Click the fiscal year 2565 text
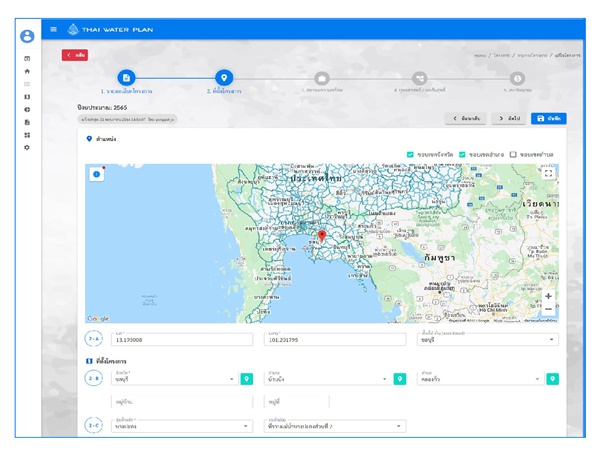Viewport: 600px width, 450px height. [x=102, y=108]
